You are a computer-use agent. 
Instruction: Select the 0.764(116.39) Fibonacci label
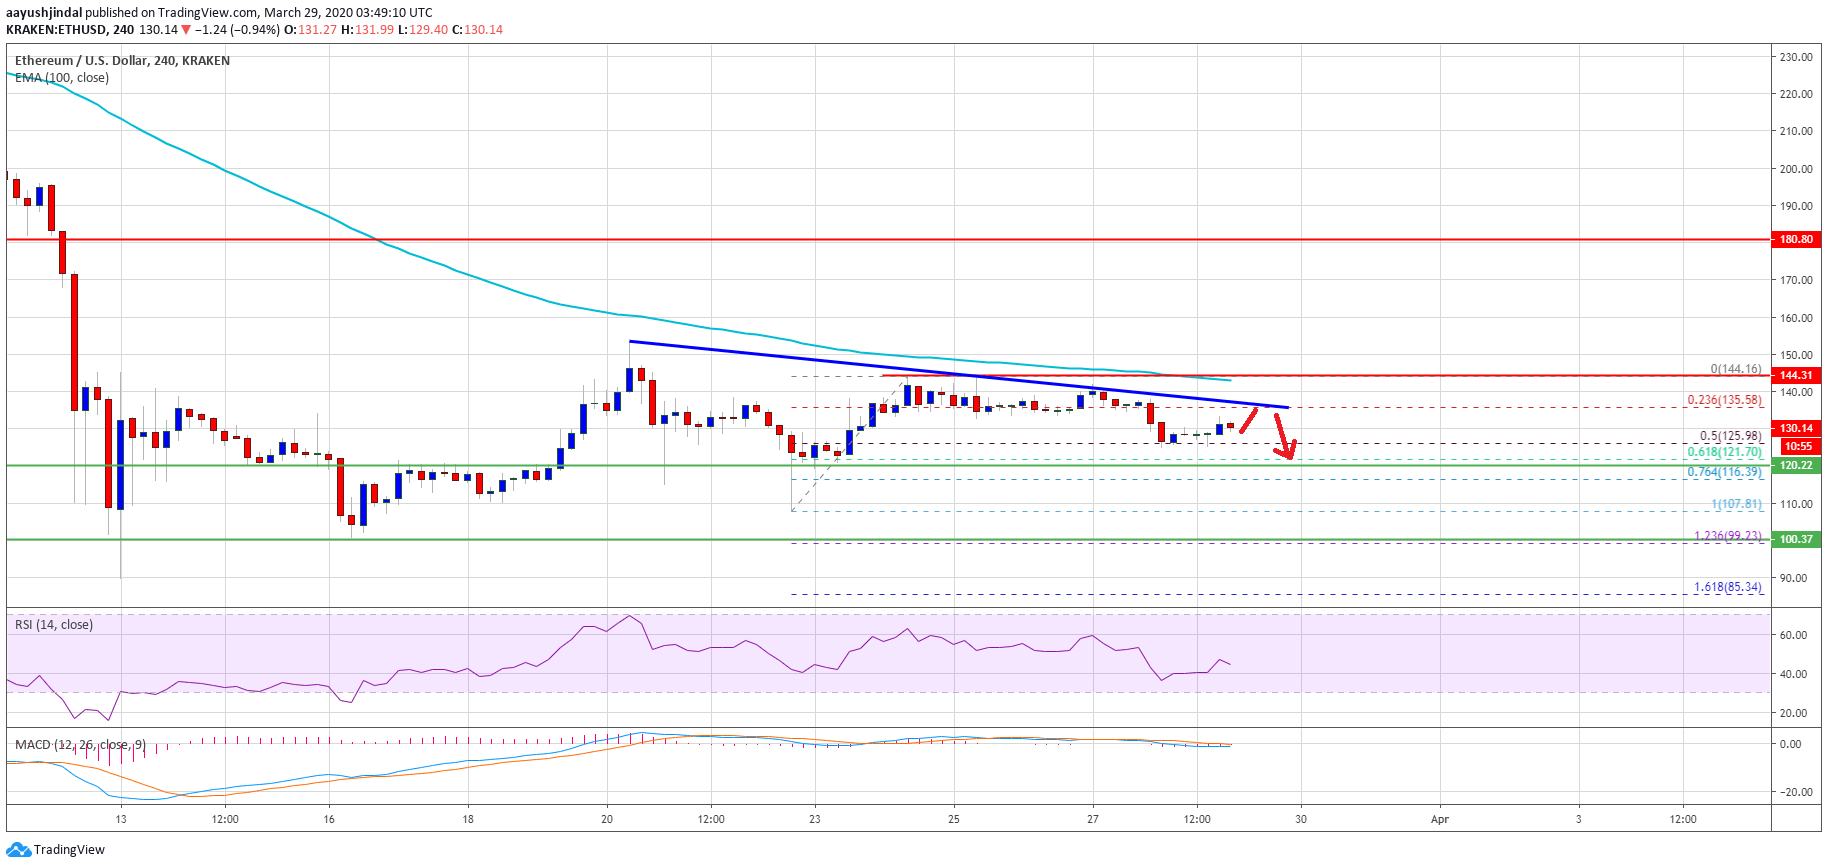1724,472
